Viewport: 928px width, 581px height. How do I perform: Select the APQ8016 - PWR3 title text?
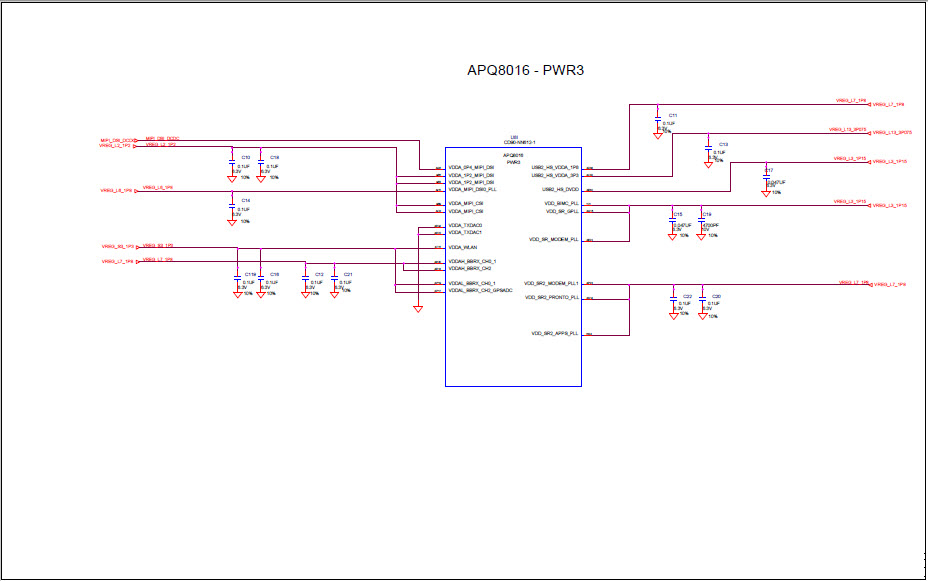pos(525,71)
